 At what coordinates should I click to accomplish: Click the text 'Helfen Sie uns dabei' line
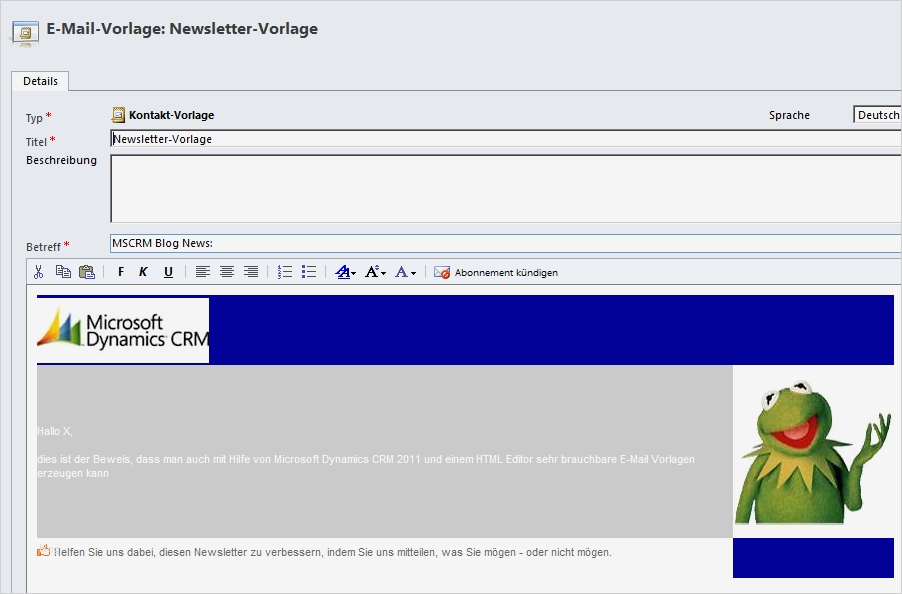(332, 553)
